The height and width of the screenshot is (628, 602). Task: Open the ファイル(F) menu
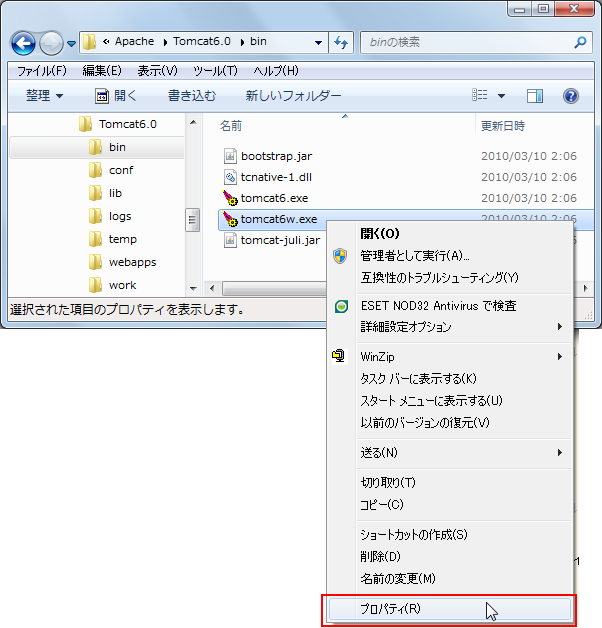pyautogui.click(x=41, y=71)
